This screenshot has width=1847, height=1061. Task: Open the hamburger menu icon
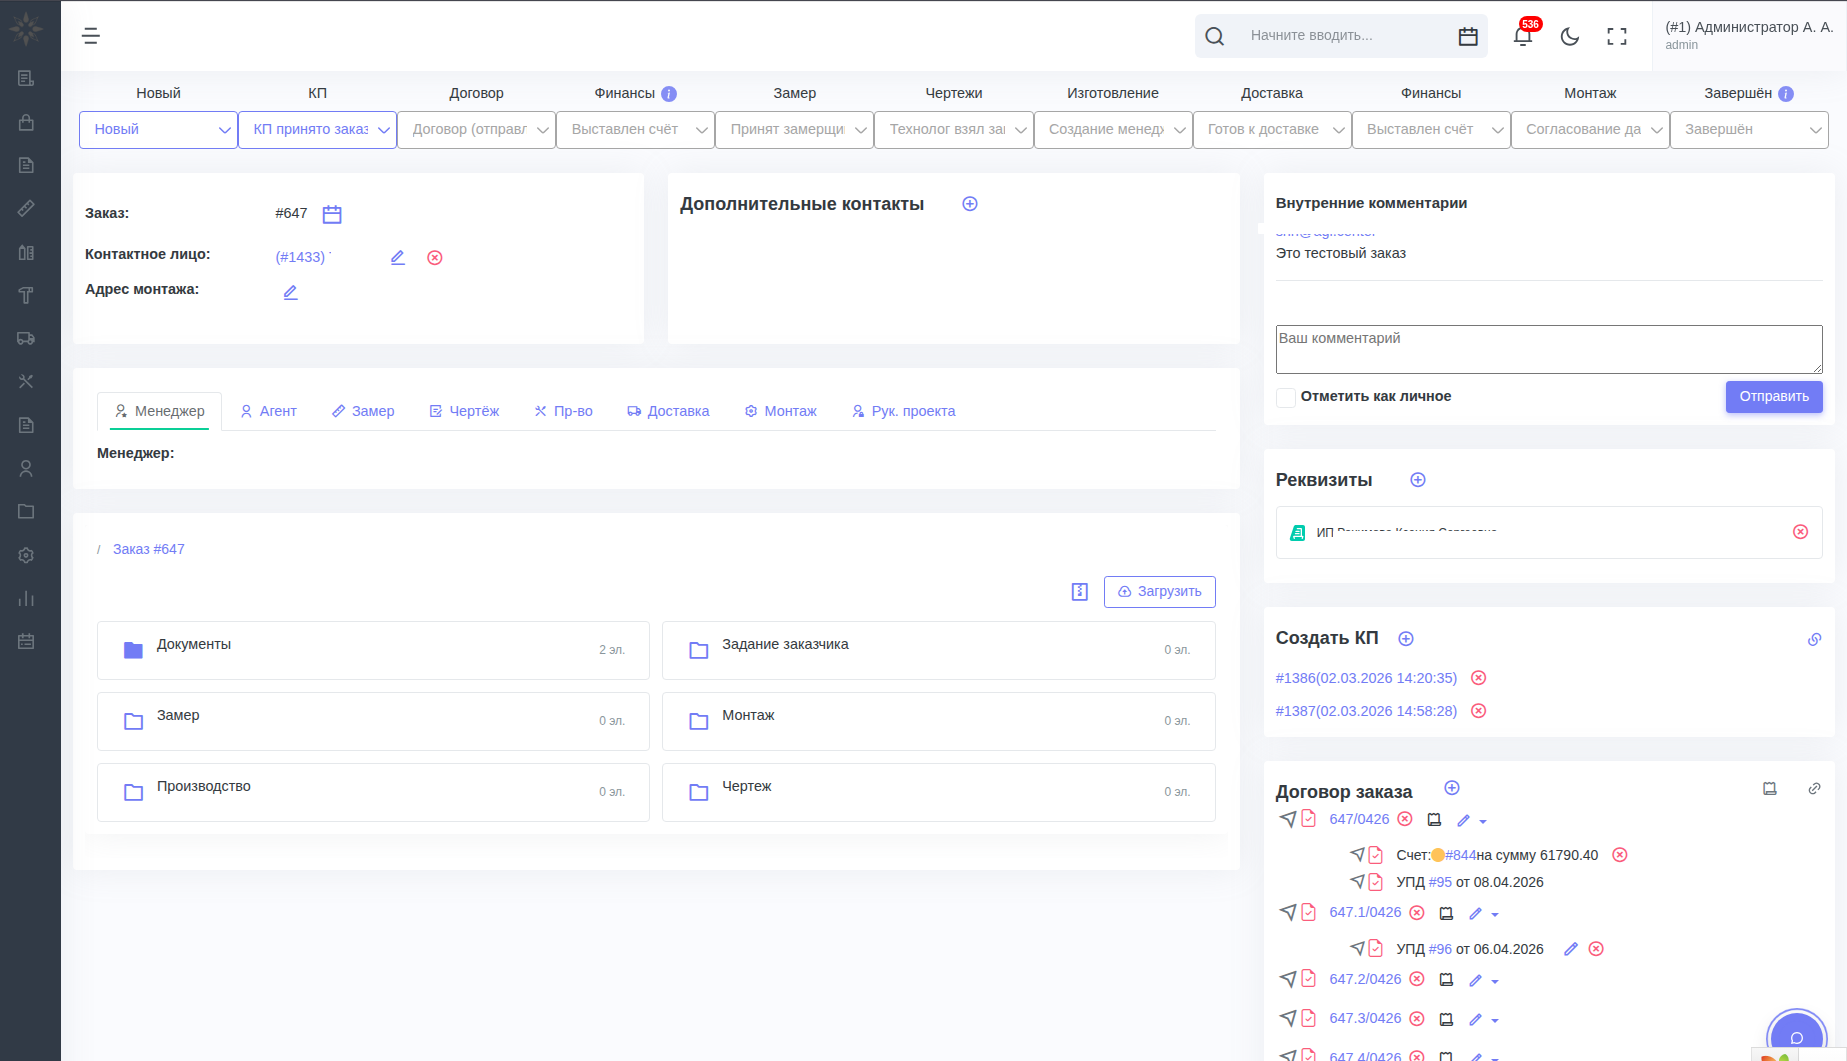tap(91, 36)
